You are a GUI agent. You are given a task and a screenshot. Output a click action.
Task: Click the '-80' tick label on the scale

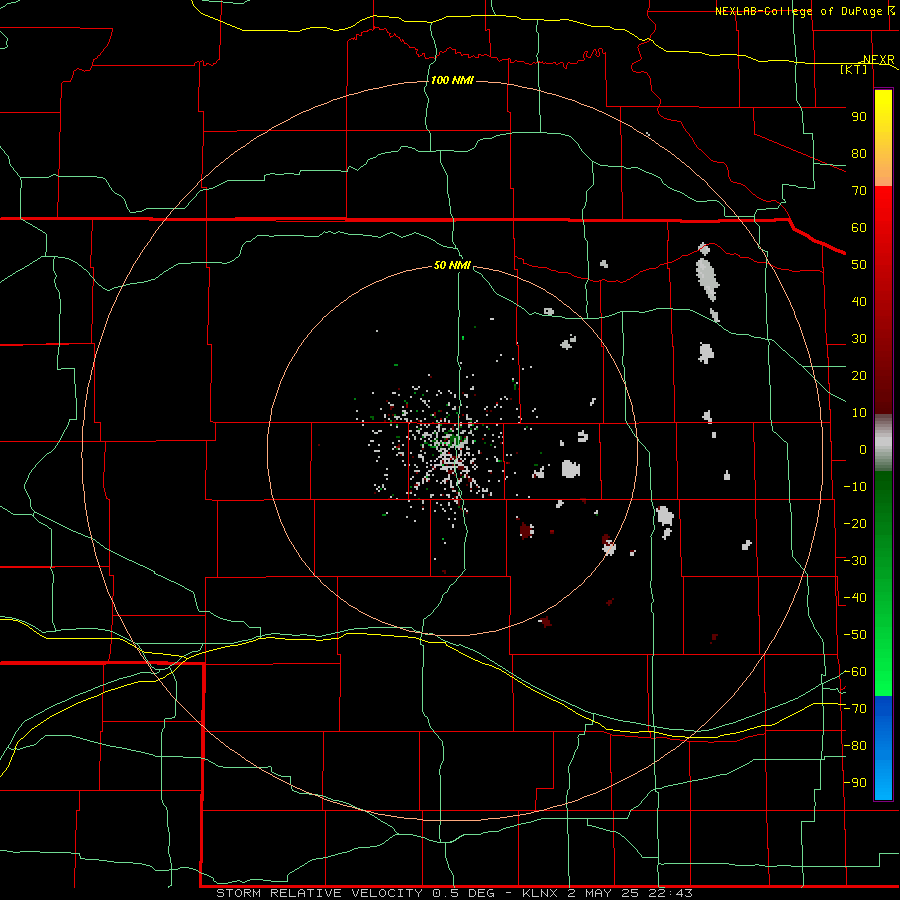click(x=855, y=746)
